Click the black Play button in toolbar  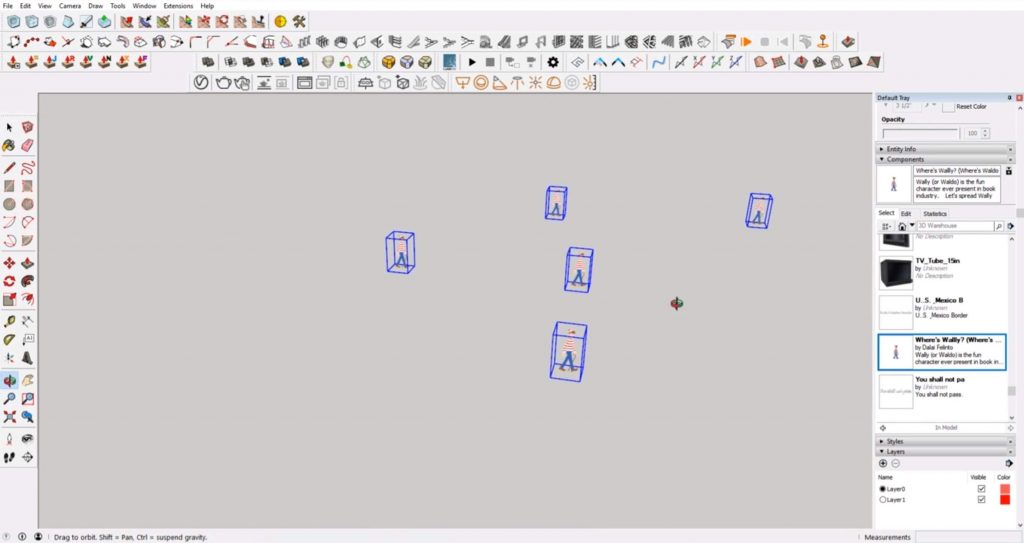point(472,62)
